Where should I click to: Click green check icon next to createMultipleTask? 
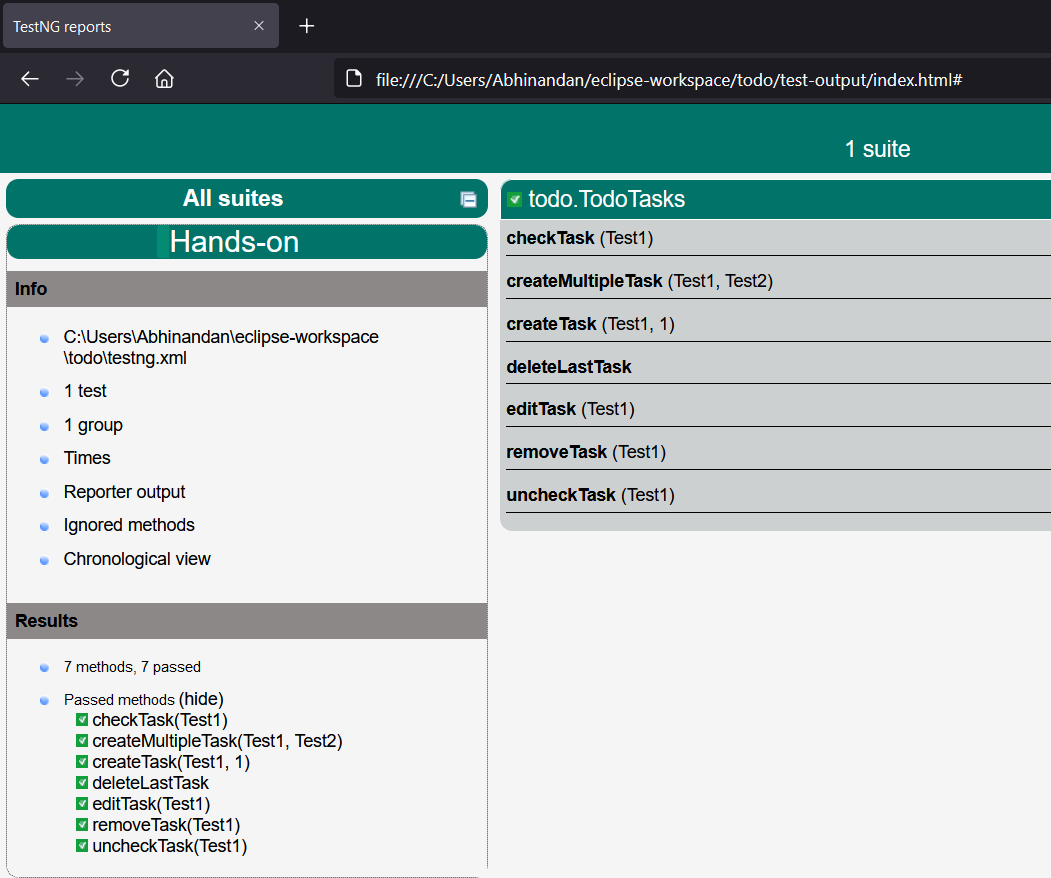pyautogui.click(x=82, y=741)
